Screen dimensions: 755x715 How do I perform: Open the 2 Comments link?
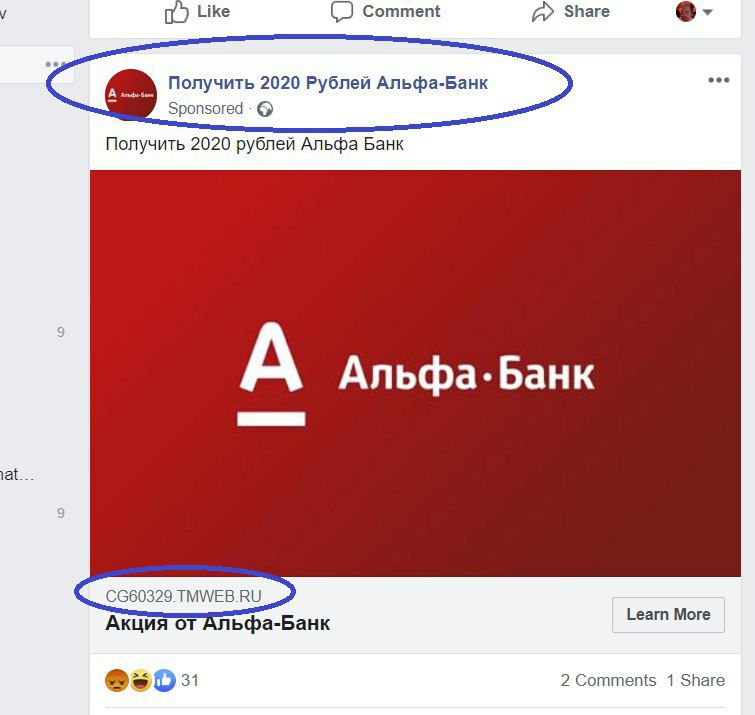coord(608,680)
